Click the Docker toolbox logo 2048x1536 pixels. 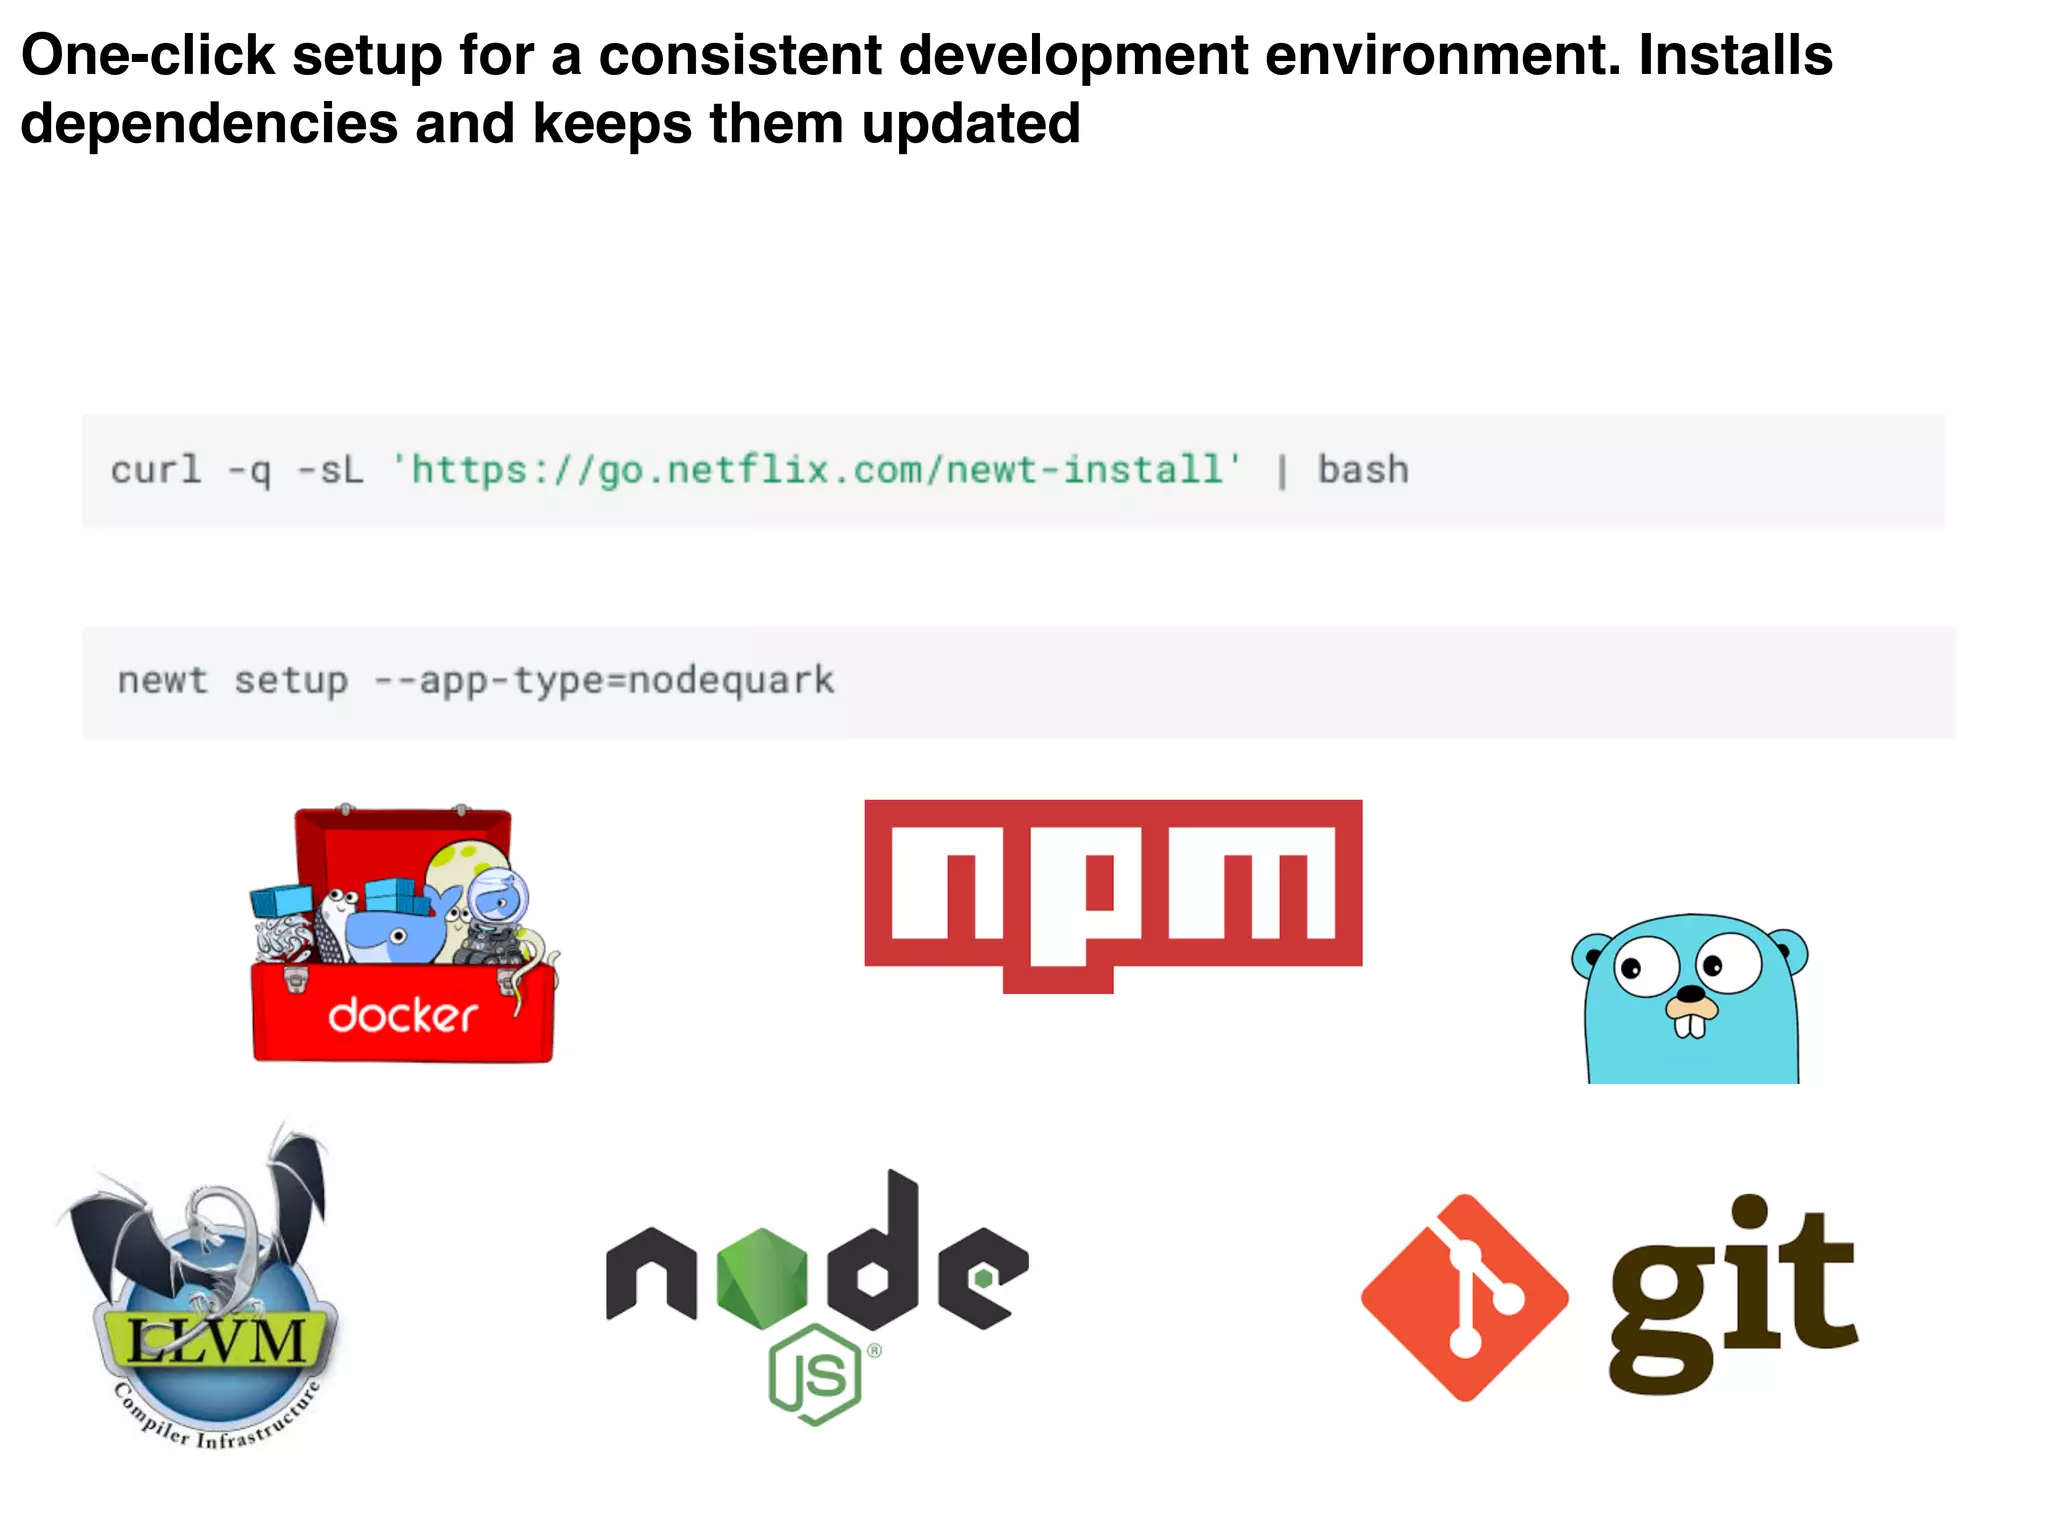click(x=404, y=933)
